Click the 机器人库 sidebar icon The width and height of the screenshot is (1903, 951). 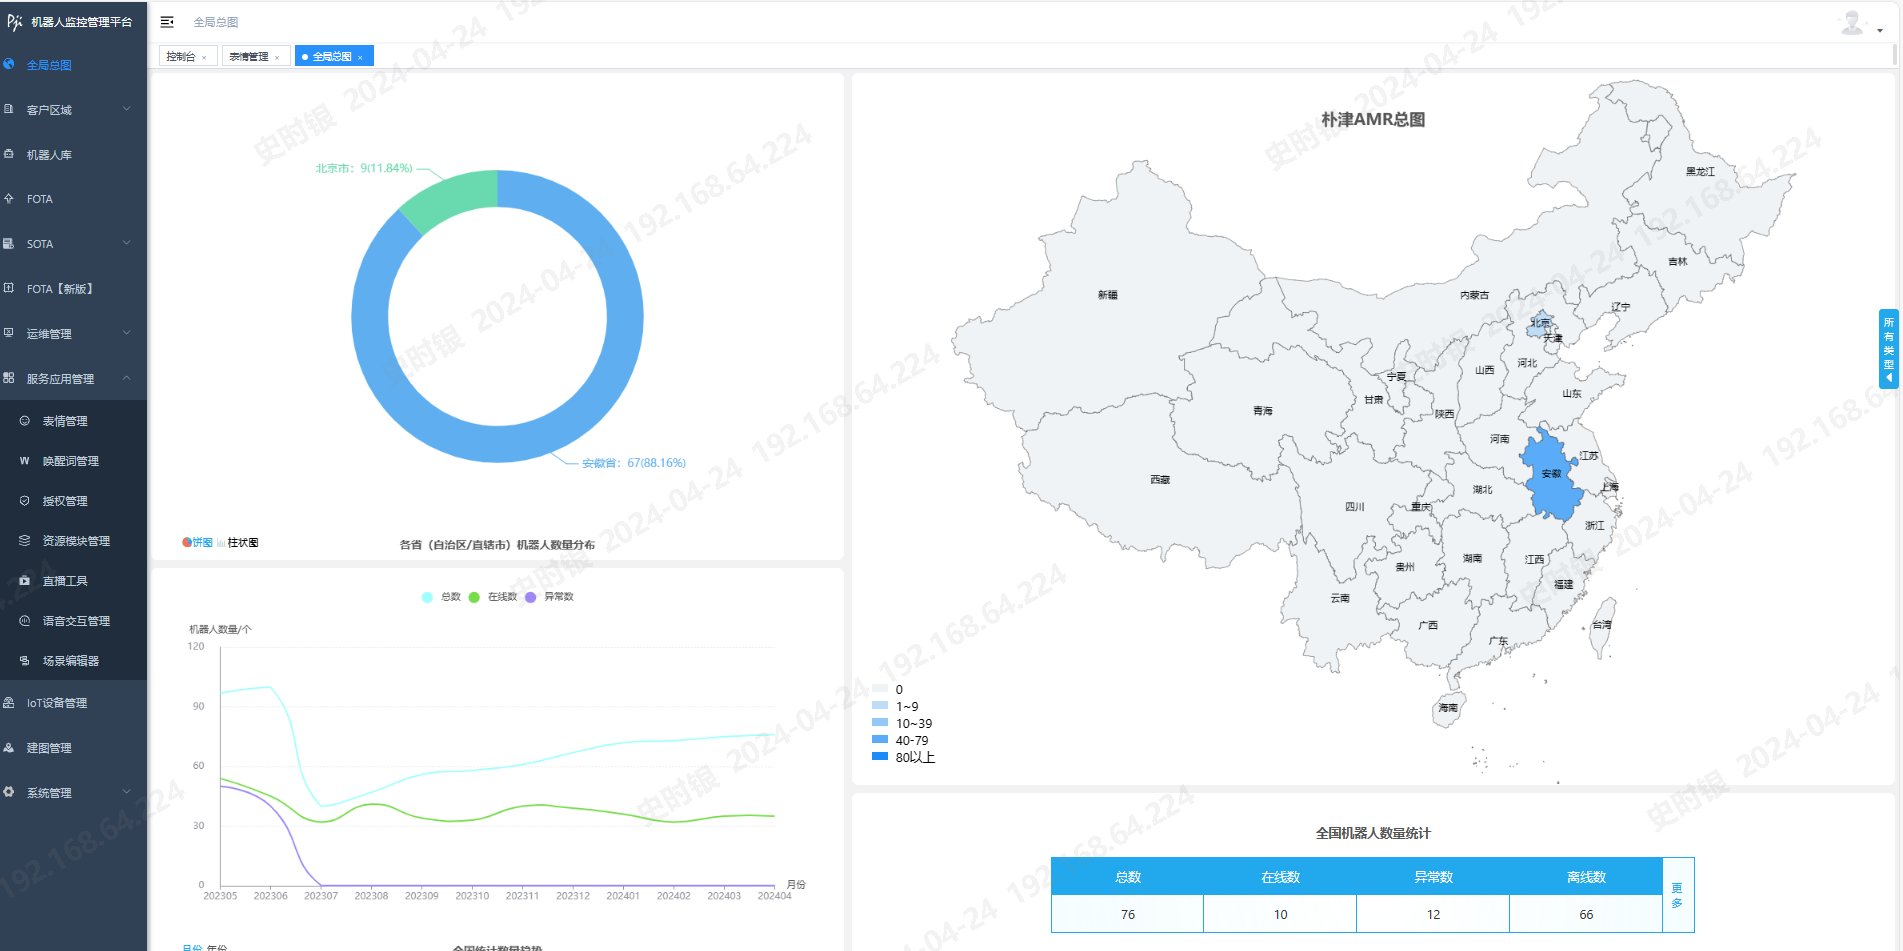pos(9,154)
